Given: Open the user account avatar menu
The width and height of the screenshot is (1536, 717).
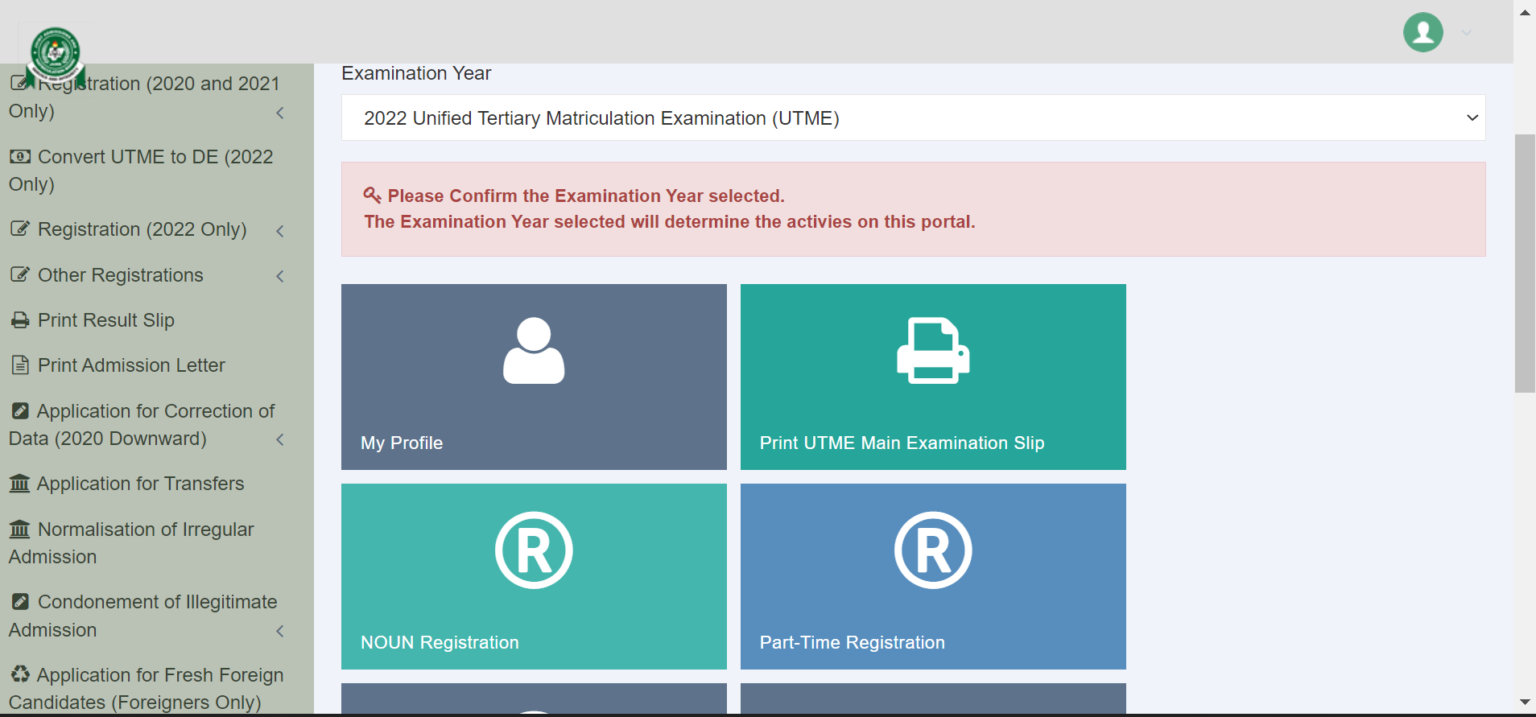Looking at the screenshot, I should pyautogui.click(x=1423, y=32).
